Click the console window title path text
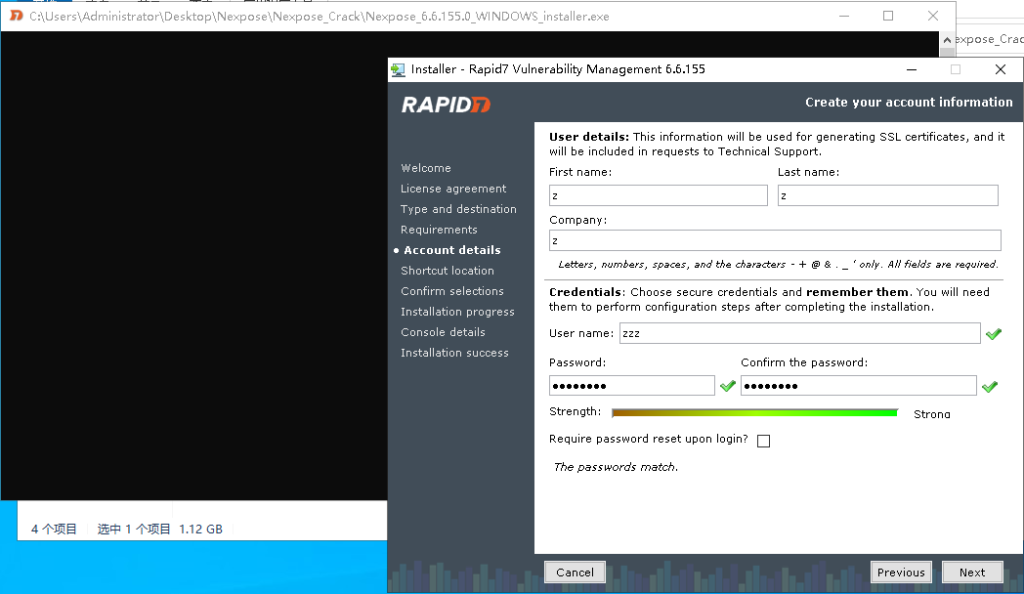Viewport: 1024px width, 594px height. [319, 16]
